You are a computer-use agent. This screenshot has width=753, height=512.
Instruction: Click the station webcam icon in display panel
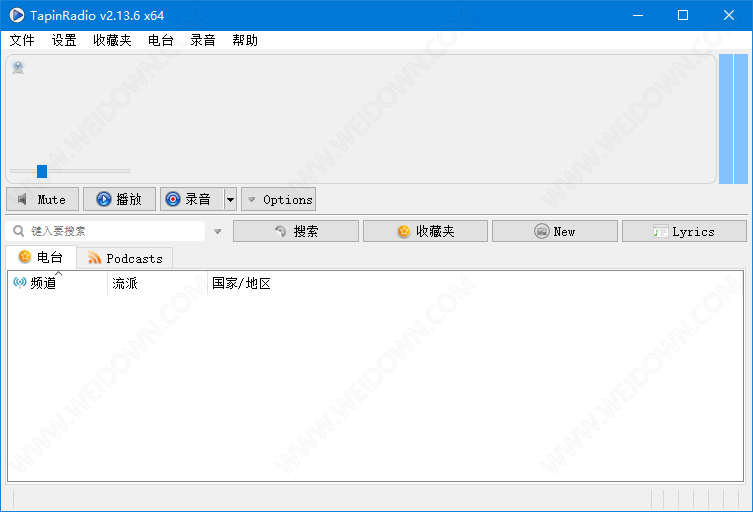click(18, 67)
